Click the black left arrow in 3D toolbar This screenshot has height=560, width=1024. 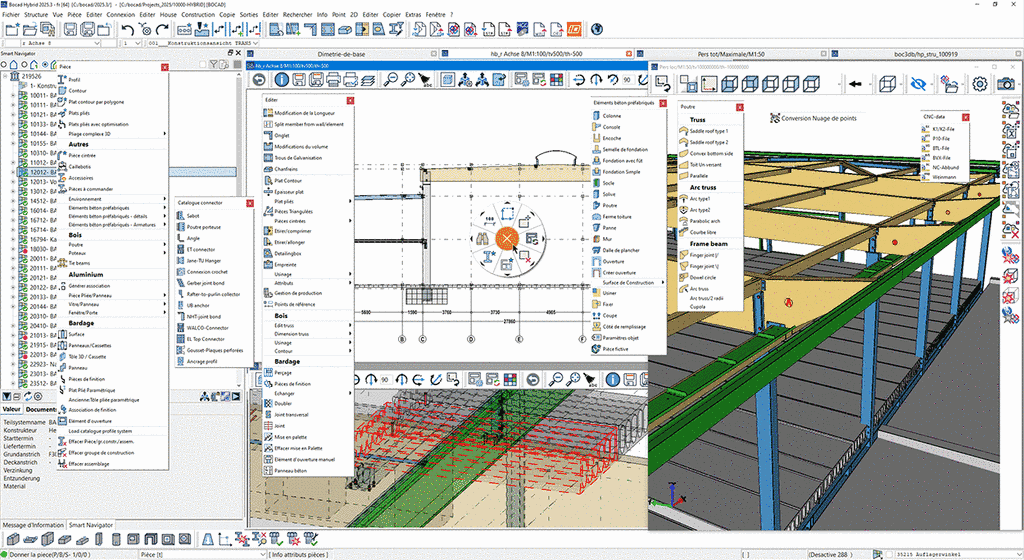click(x=855, y=84)
